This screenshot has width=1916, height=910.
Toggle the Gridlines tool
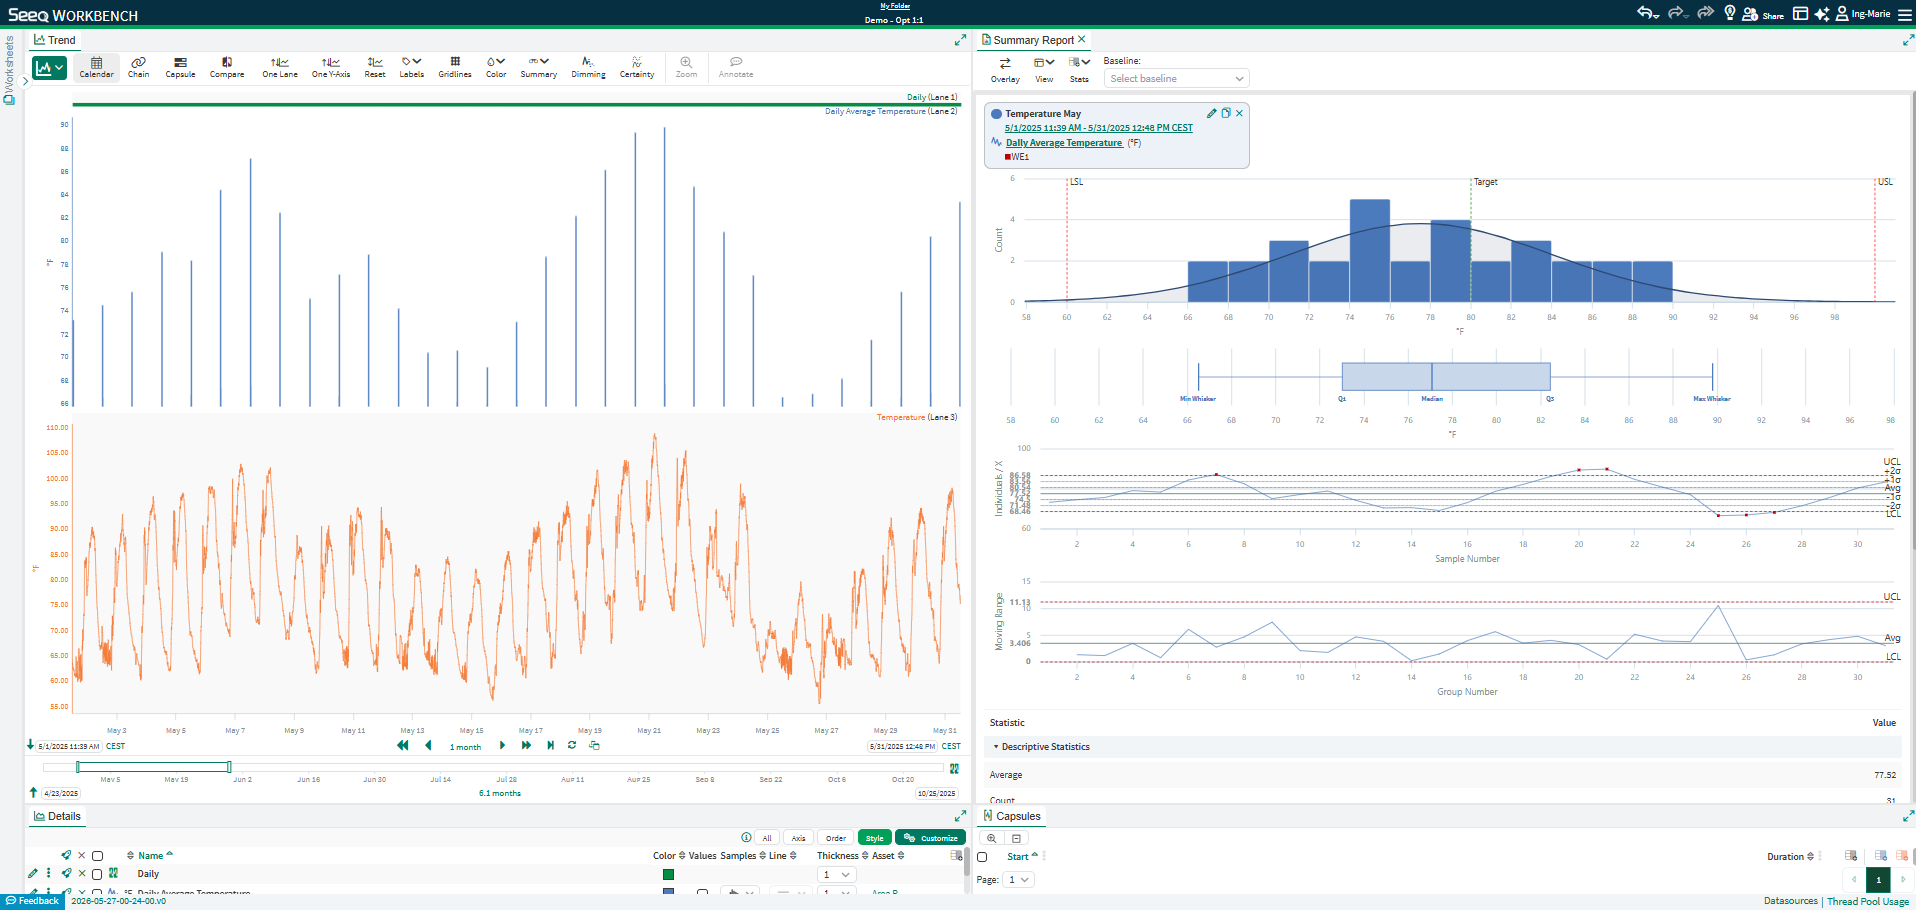[455, 67]
